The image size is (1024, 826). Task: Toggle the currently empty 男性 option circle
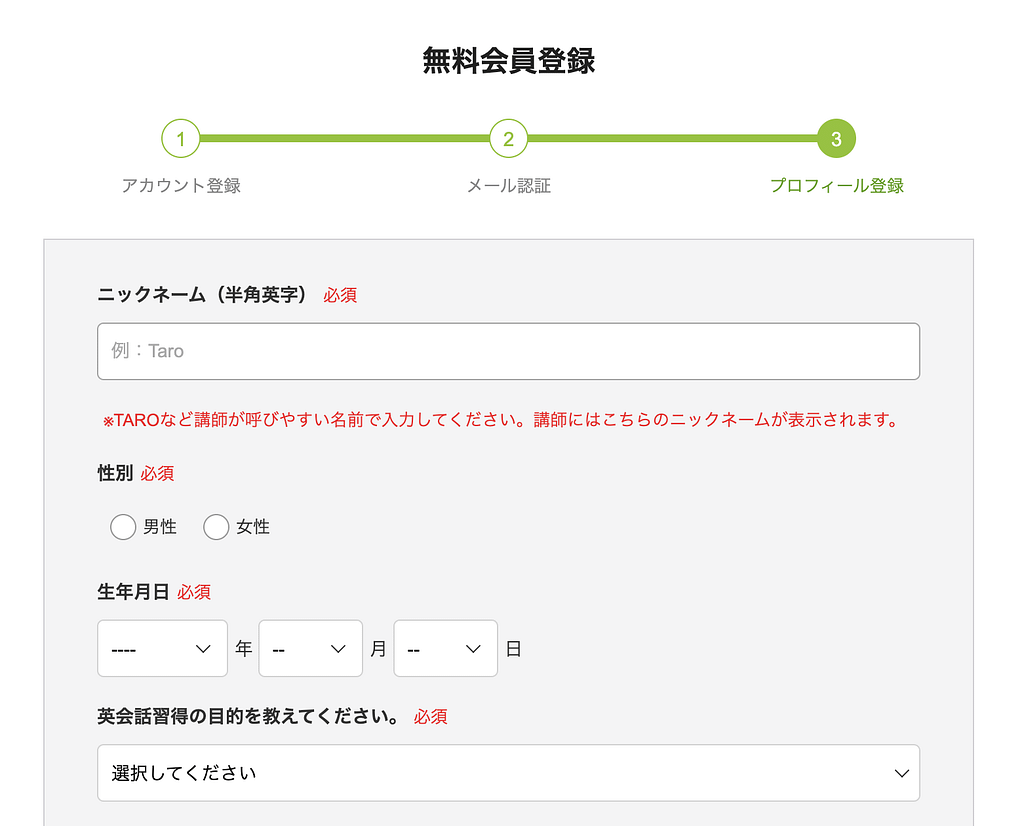(123, 526)
